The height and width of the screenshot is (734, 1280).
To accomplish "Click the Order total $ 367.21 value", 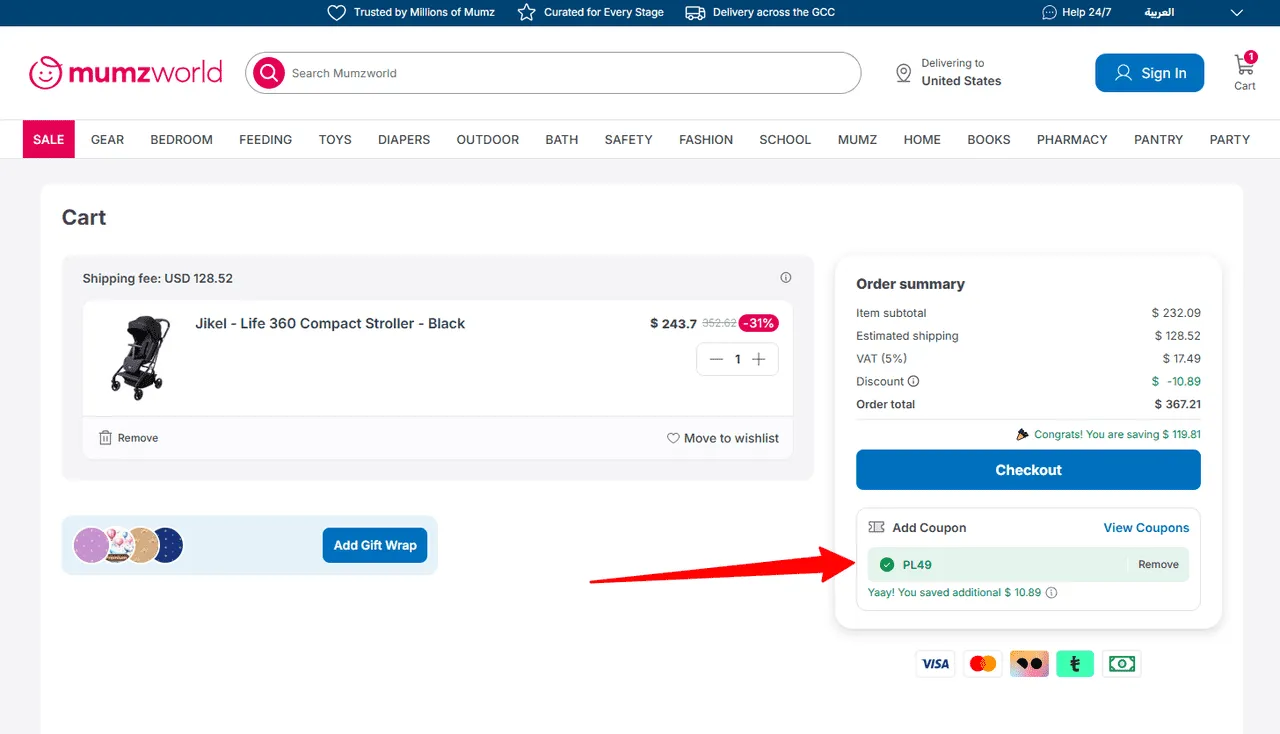I will coord(1177,404).
